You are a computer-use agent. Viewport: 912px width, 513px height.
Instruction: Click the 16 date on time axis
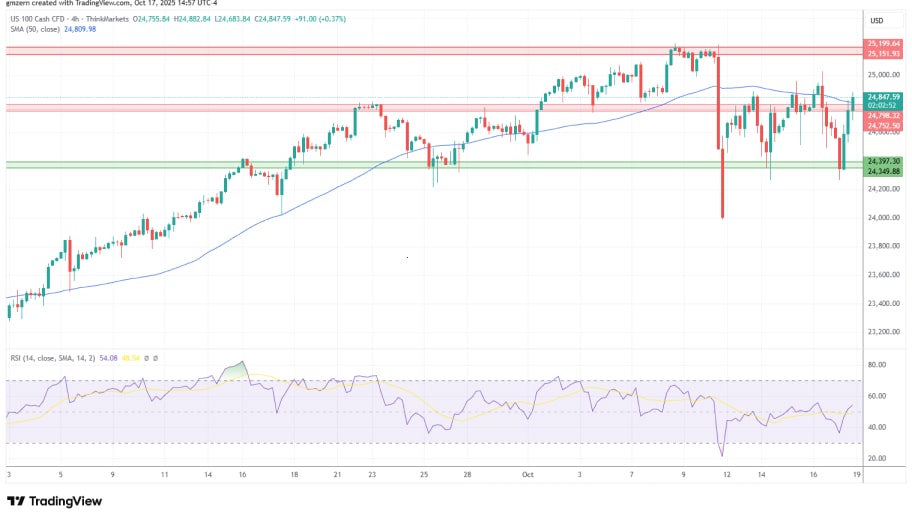point(242,474)
